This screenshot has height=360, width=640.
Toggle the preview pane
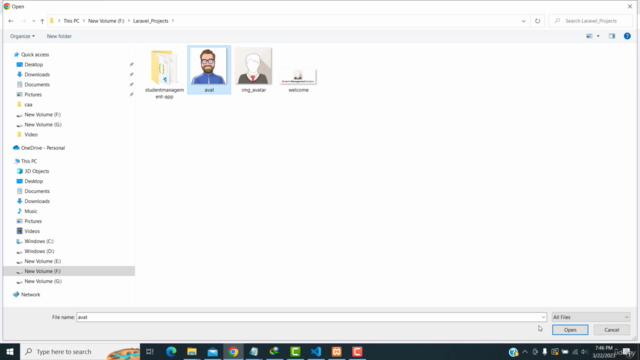[612, 36]
